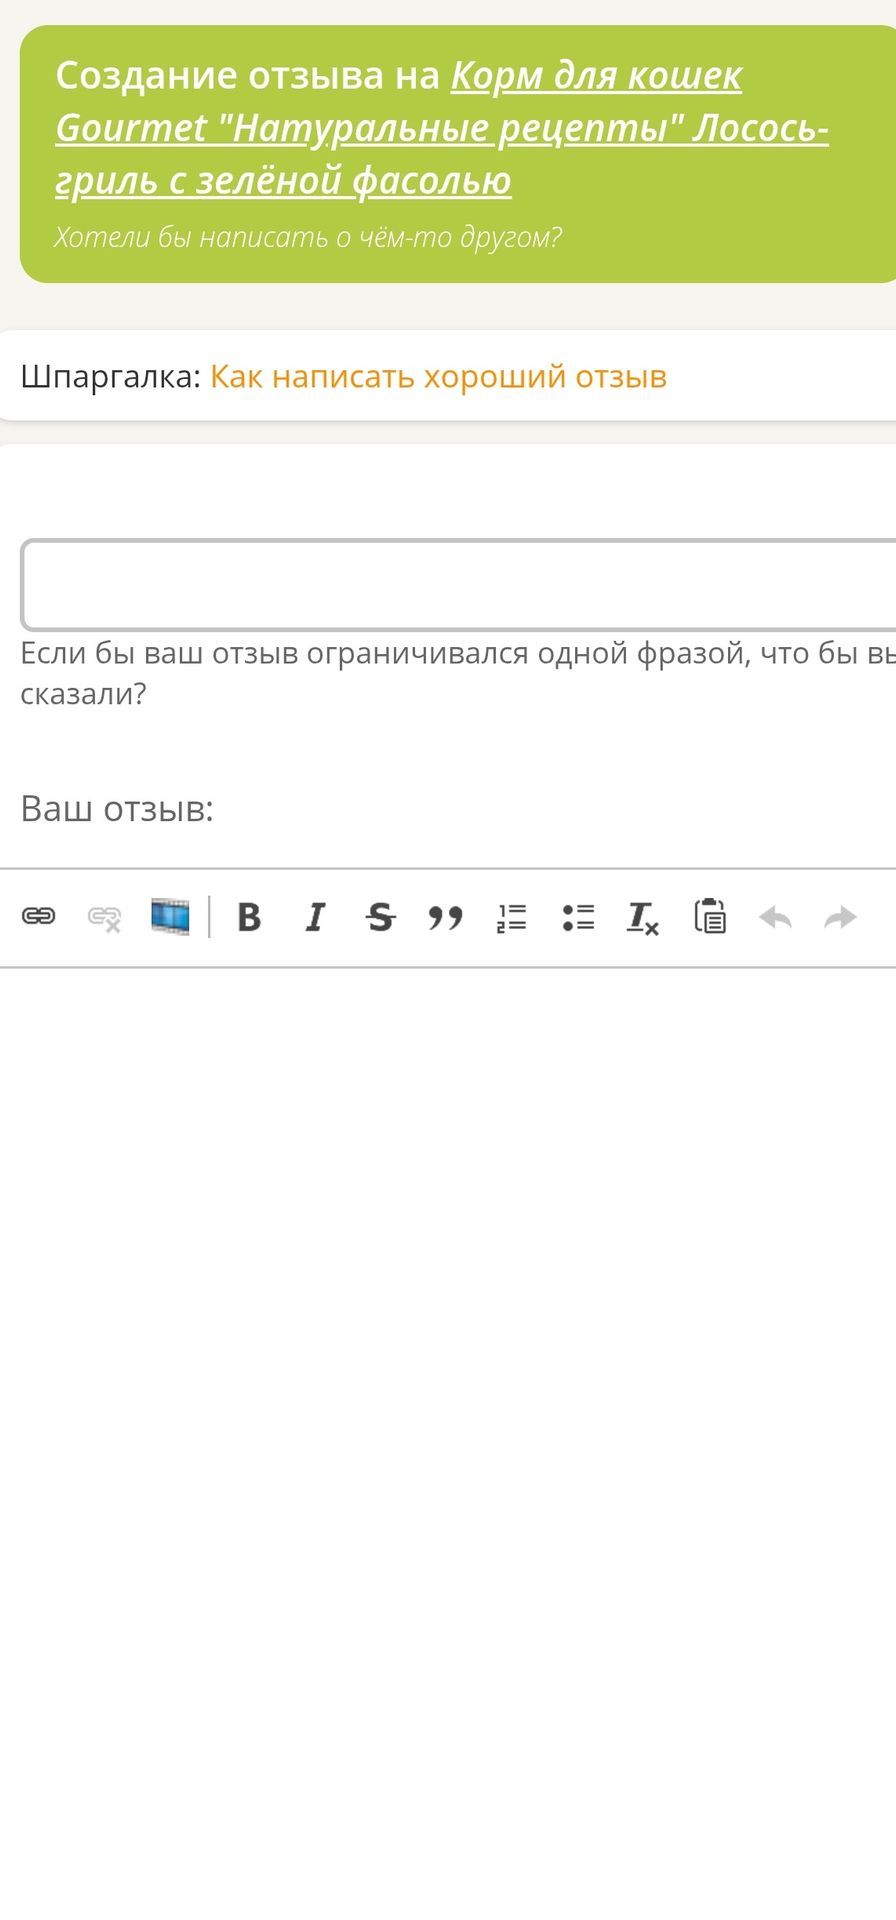This screenshot has width=896, height=1920.
Task: Toggle bold formatting
Action: click(249, 917)
